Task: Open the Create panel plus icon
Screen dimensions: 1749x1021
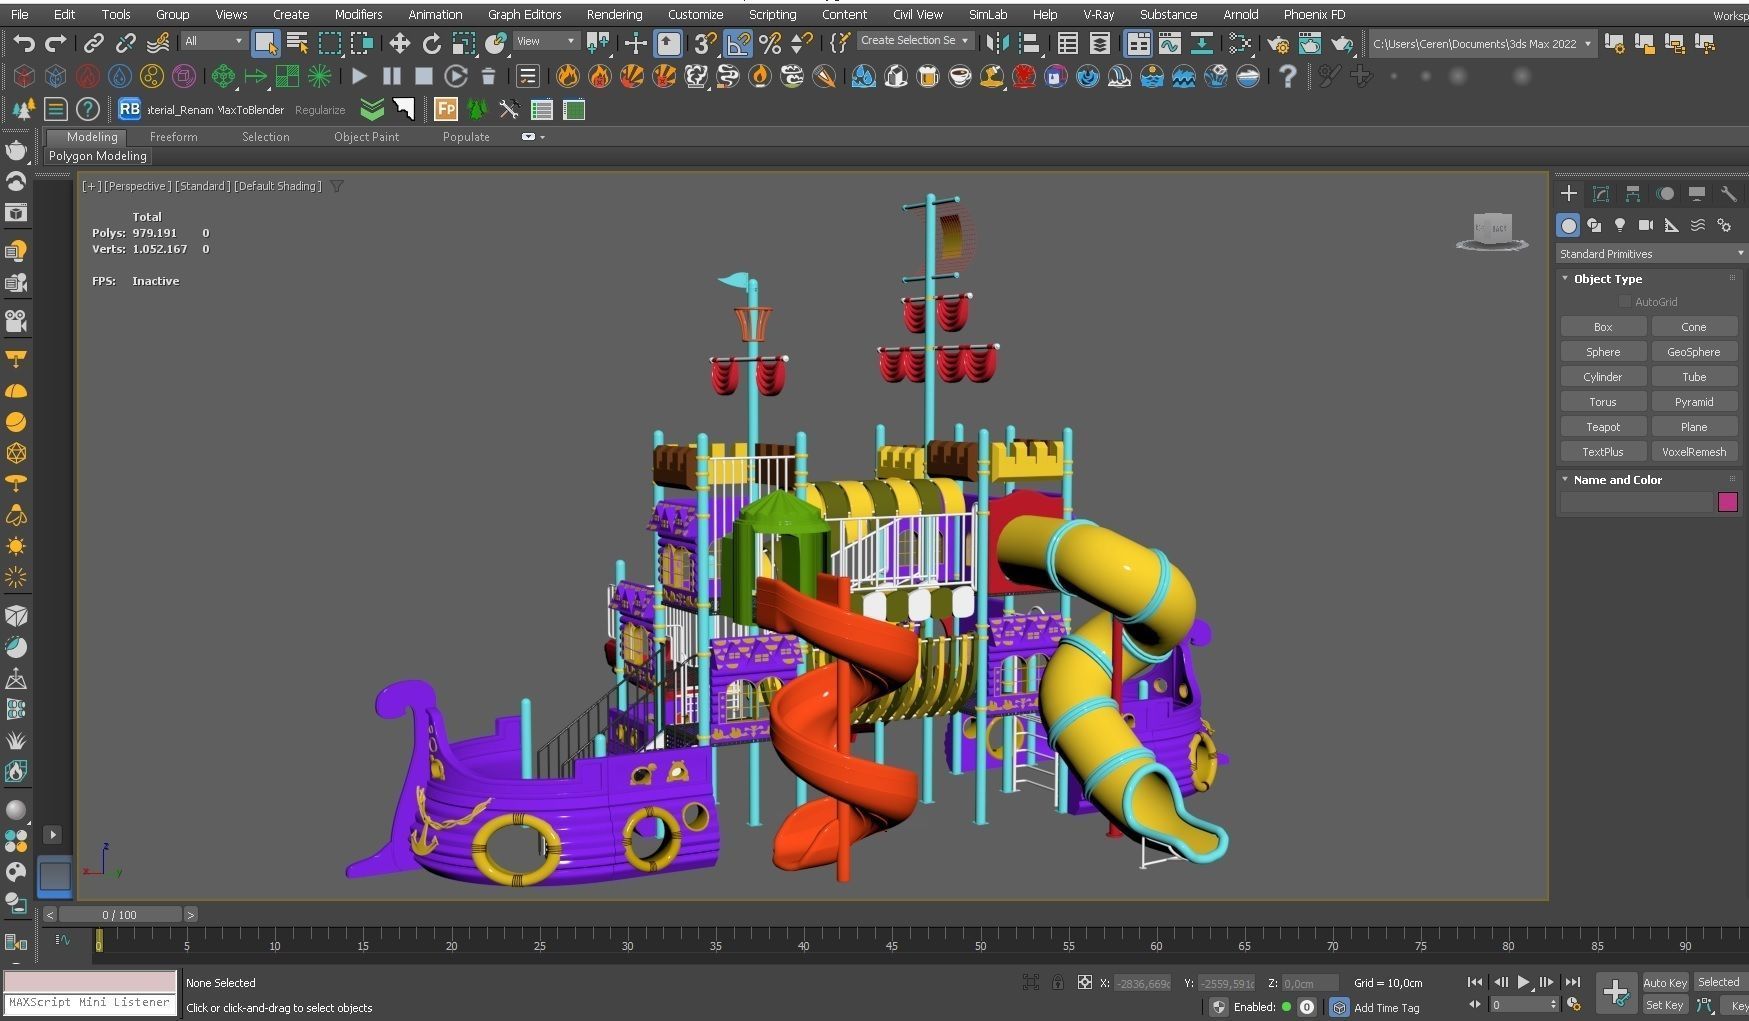Action: click(x=1568, y=193)
